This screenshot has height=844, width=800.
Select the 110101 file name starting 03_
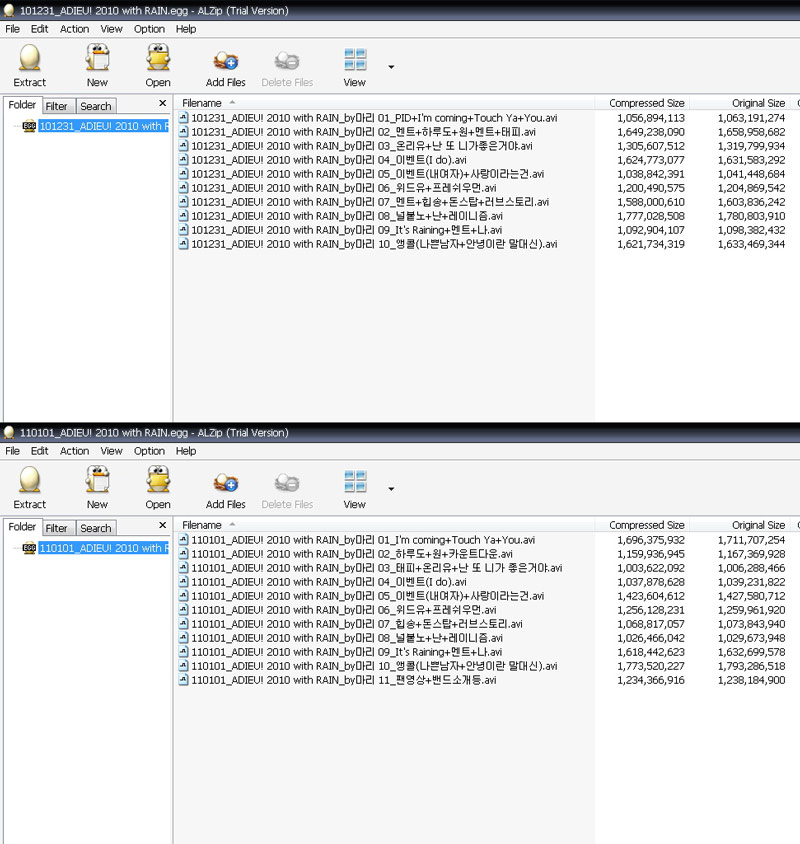click(x=377, y=568)
